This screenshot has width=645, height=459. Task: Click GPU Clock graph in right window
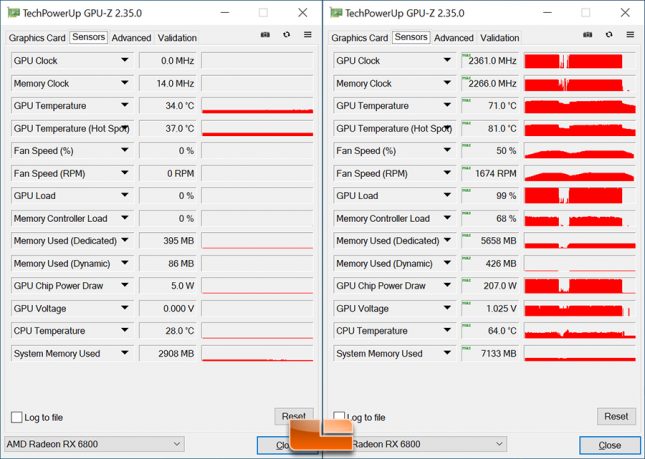[580, 61]
